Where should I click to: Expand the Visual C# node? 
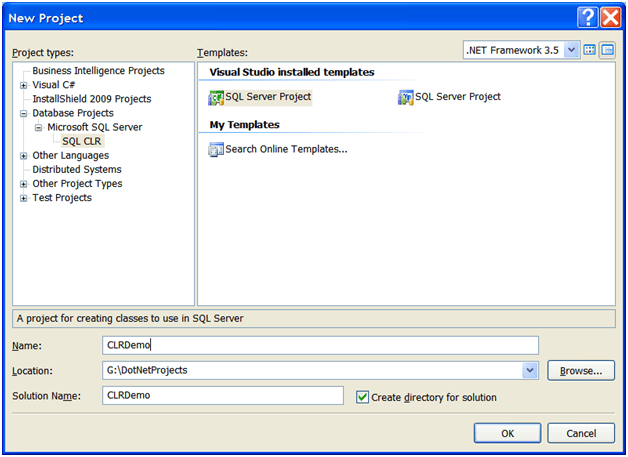[24, 85]
